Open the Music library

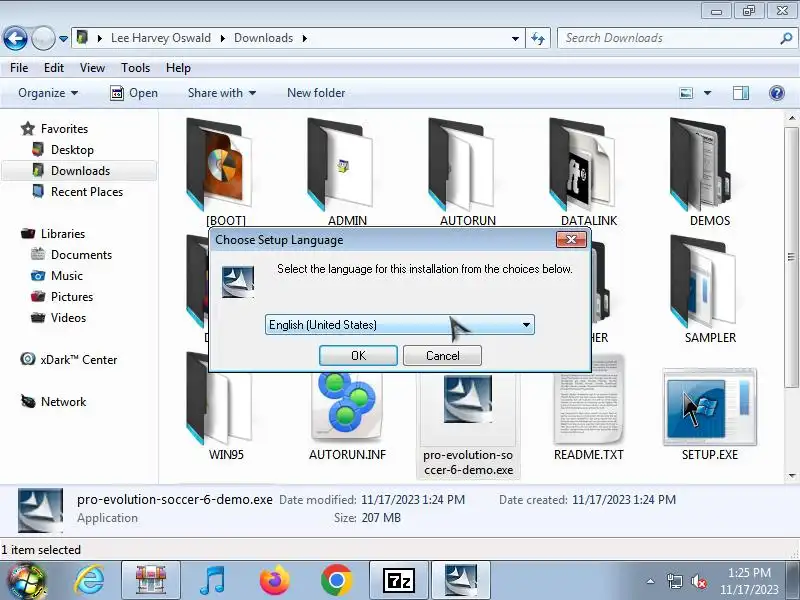pyautogui.click(x=66, y=276)
